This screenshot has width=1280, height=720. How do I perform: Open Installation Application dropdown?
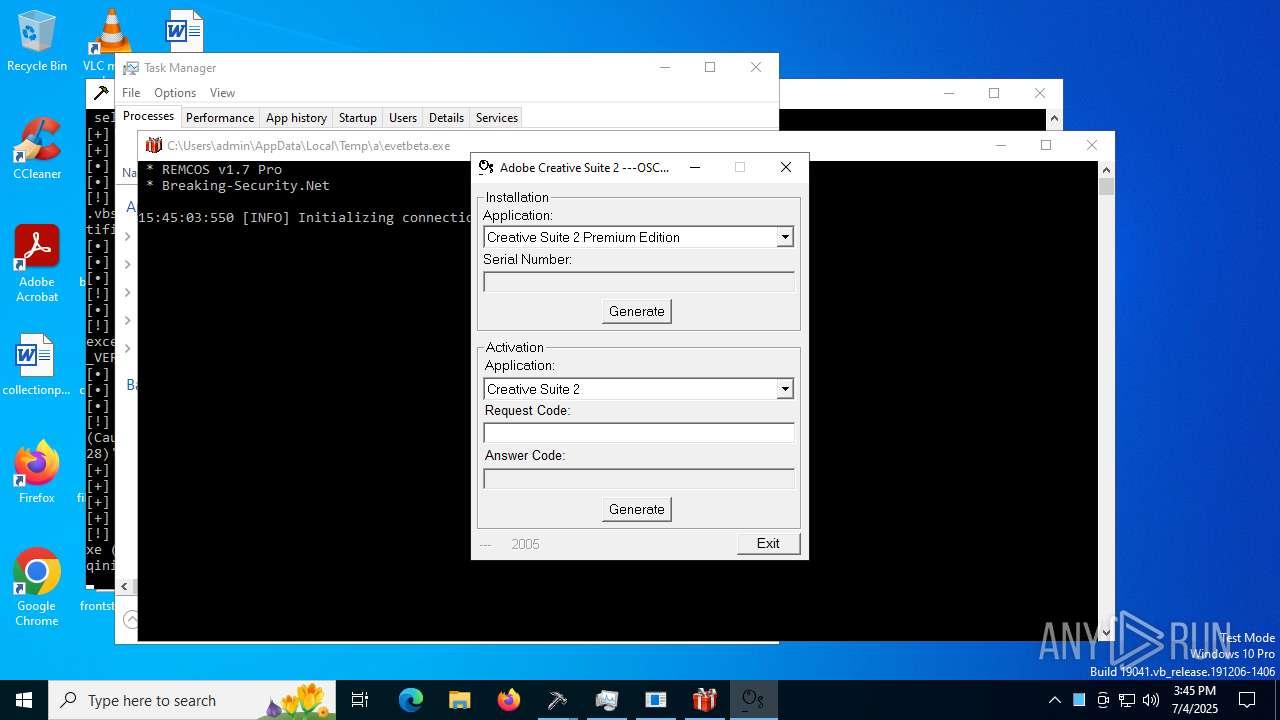tap(785, 237)
